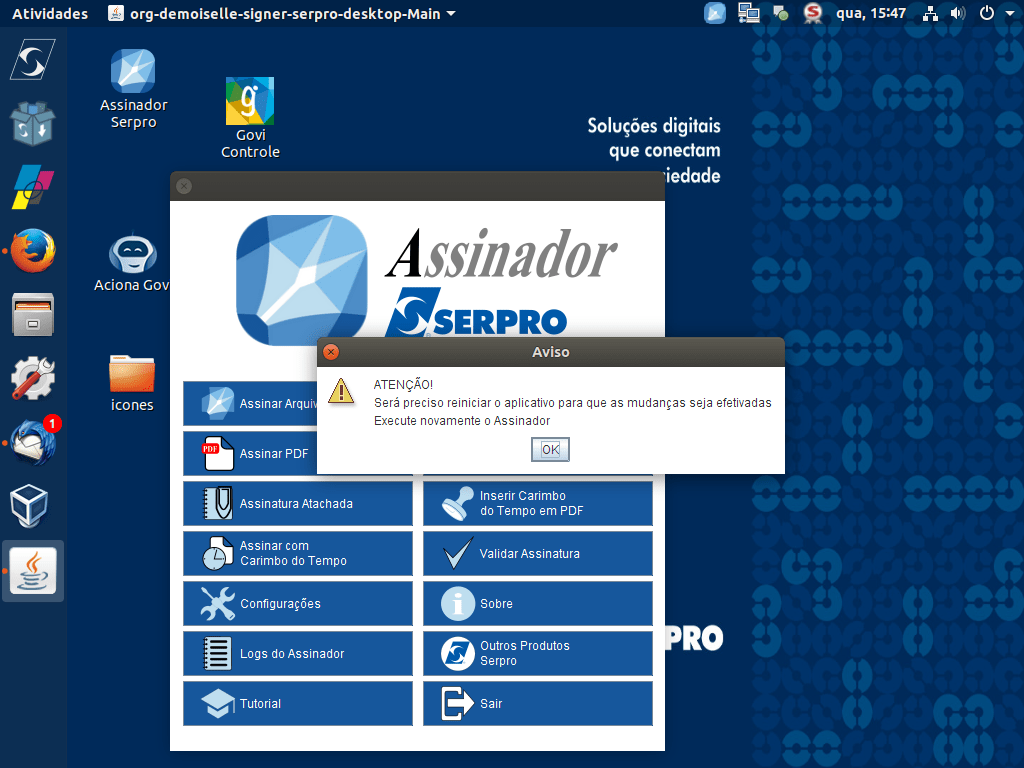Click Atividades in the top bar
Image resolution: width=1024 pixels, height=768 pixels.
coord(50,14)
